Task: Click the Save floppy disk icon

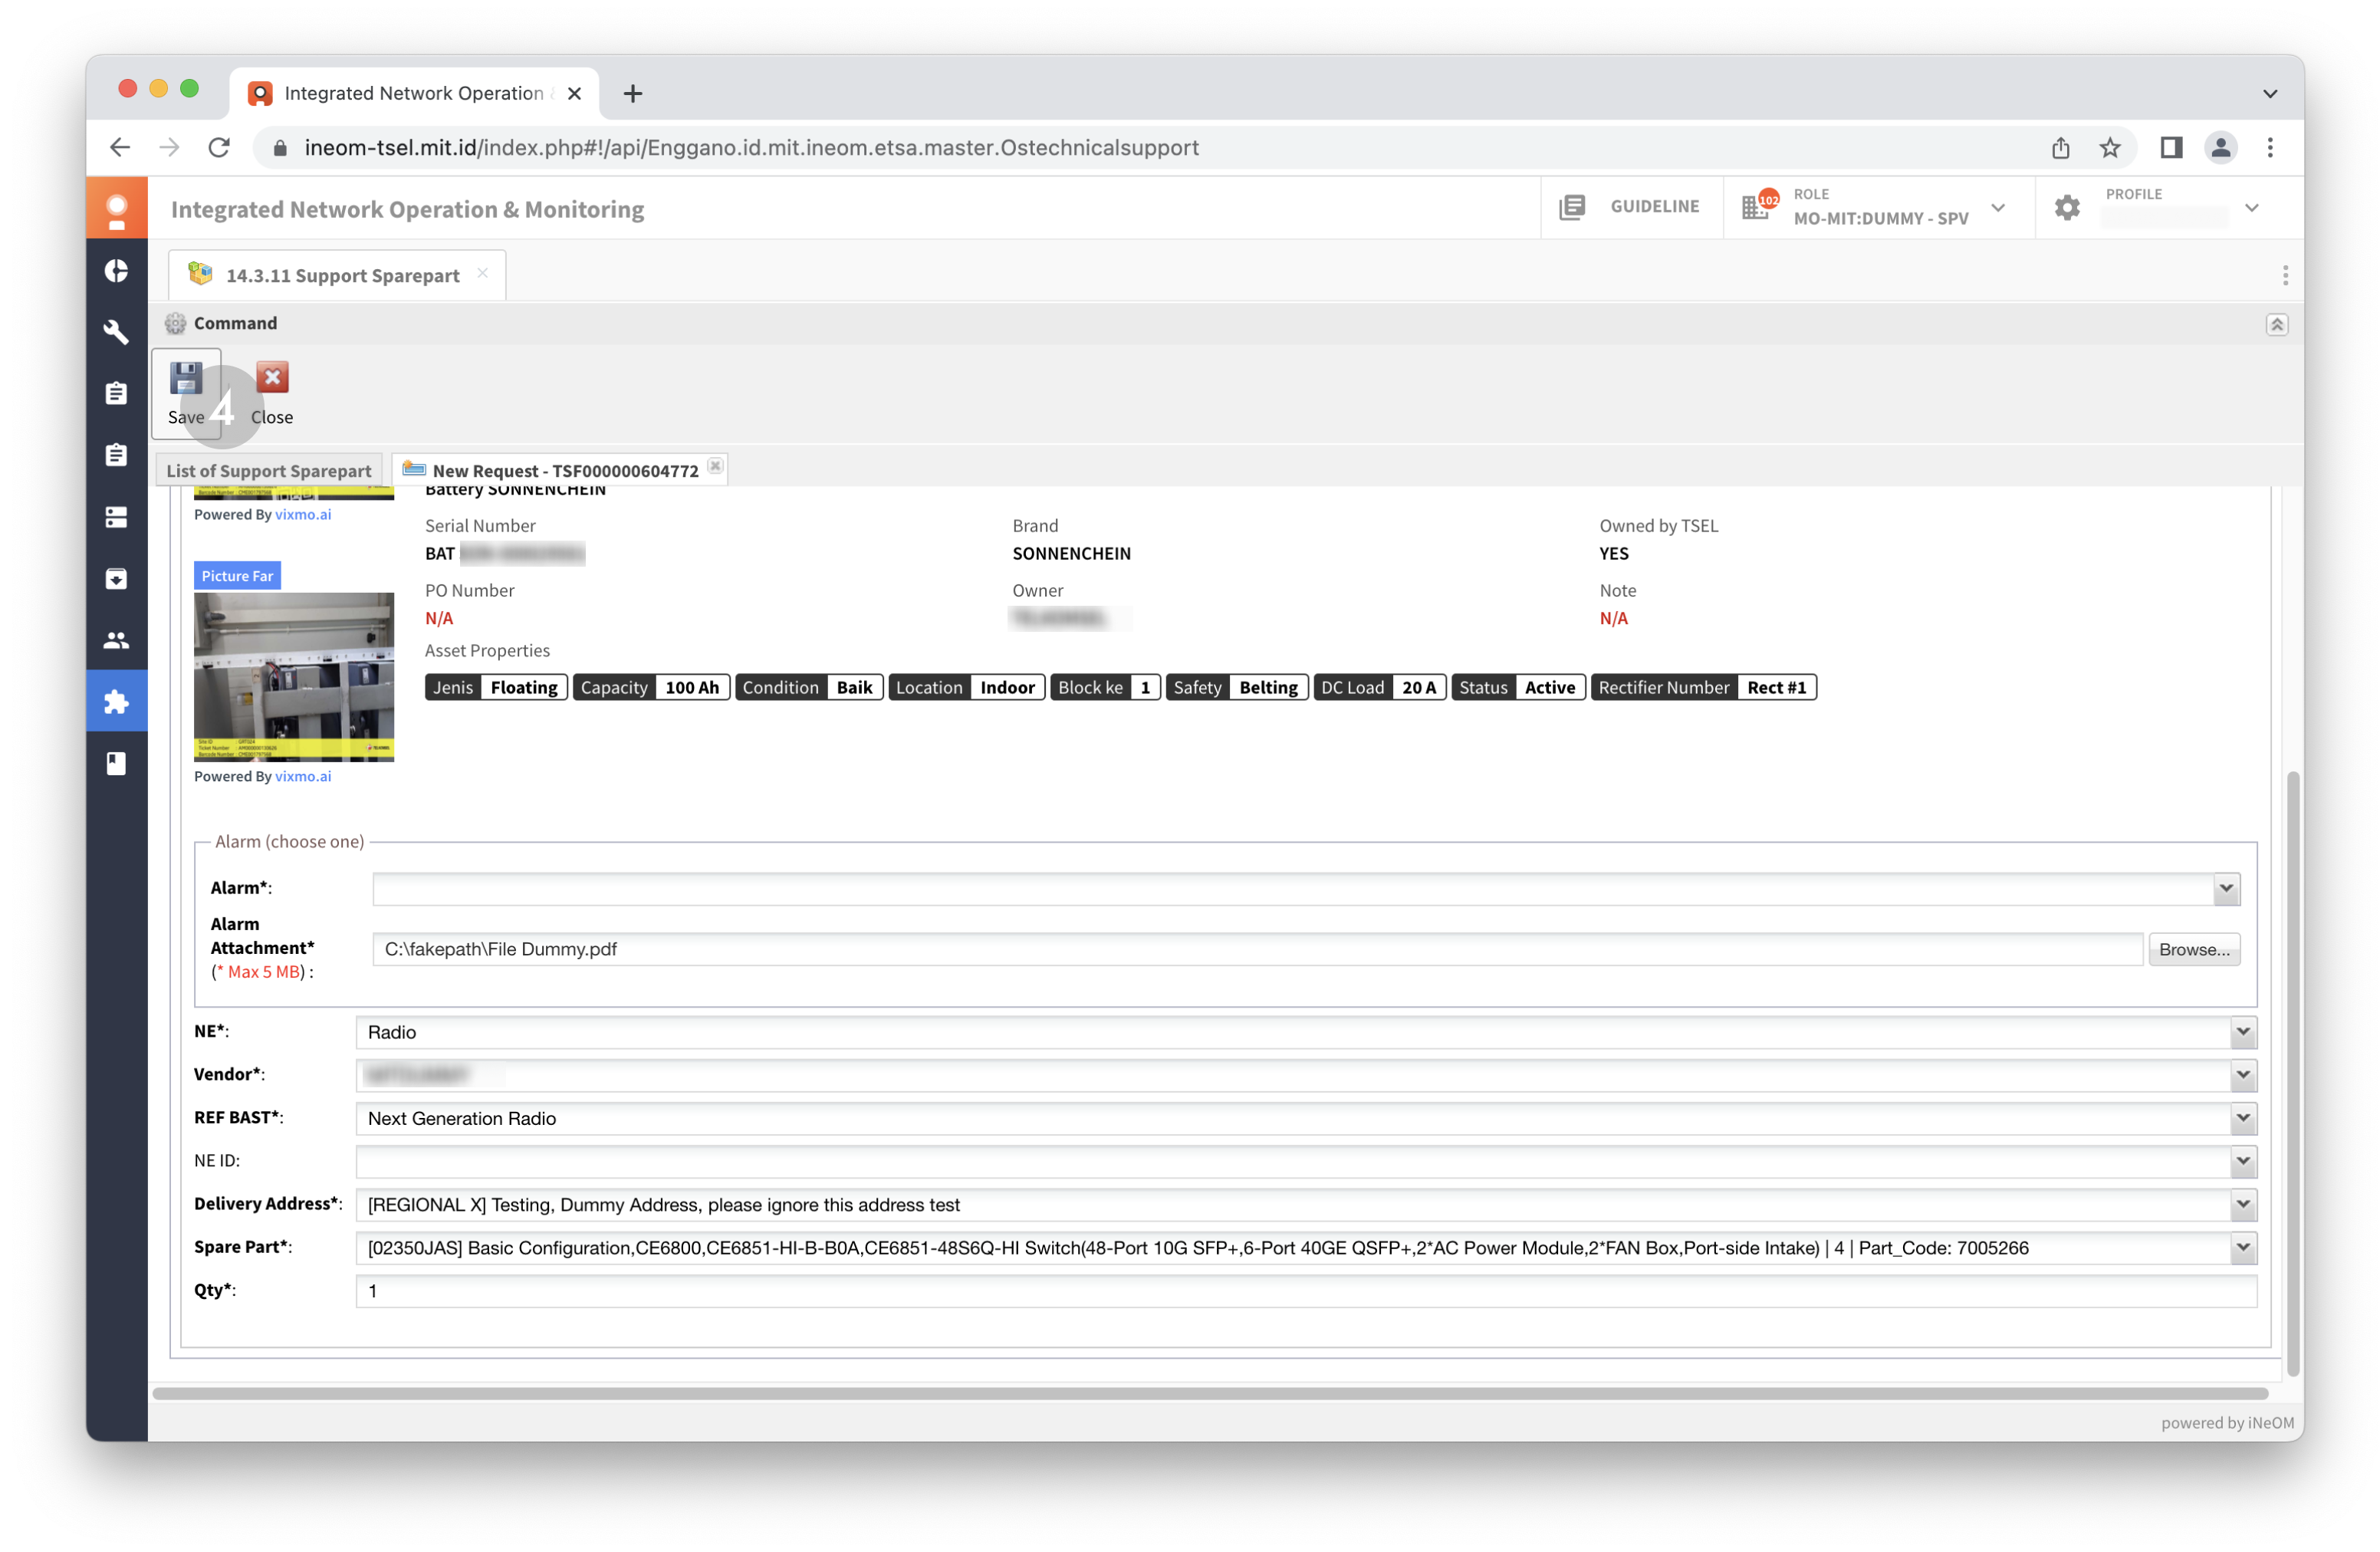Action: pyautogui.click(x=186, y=379)
